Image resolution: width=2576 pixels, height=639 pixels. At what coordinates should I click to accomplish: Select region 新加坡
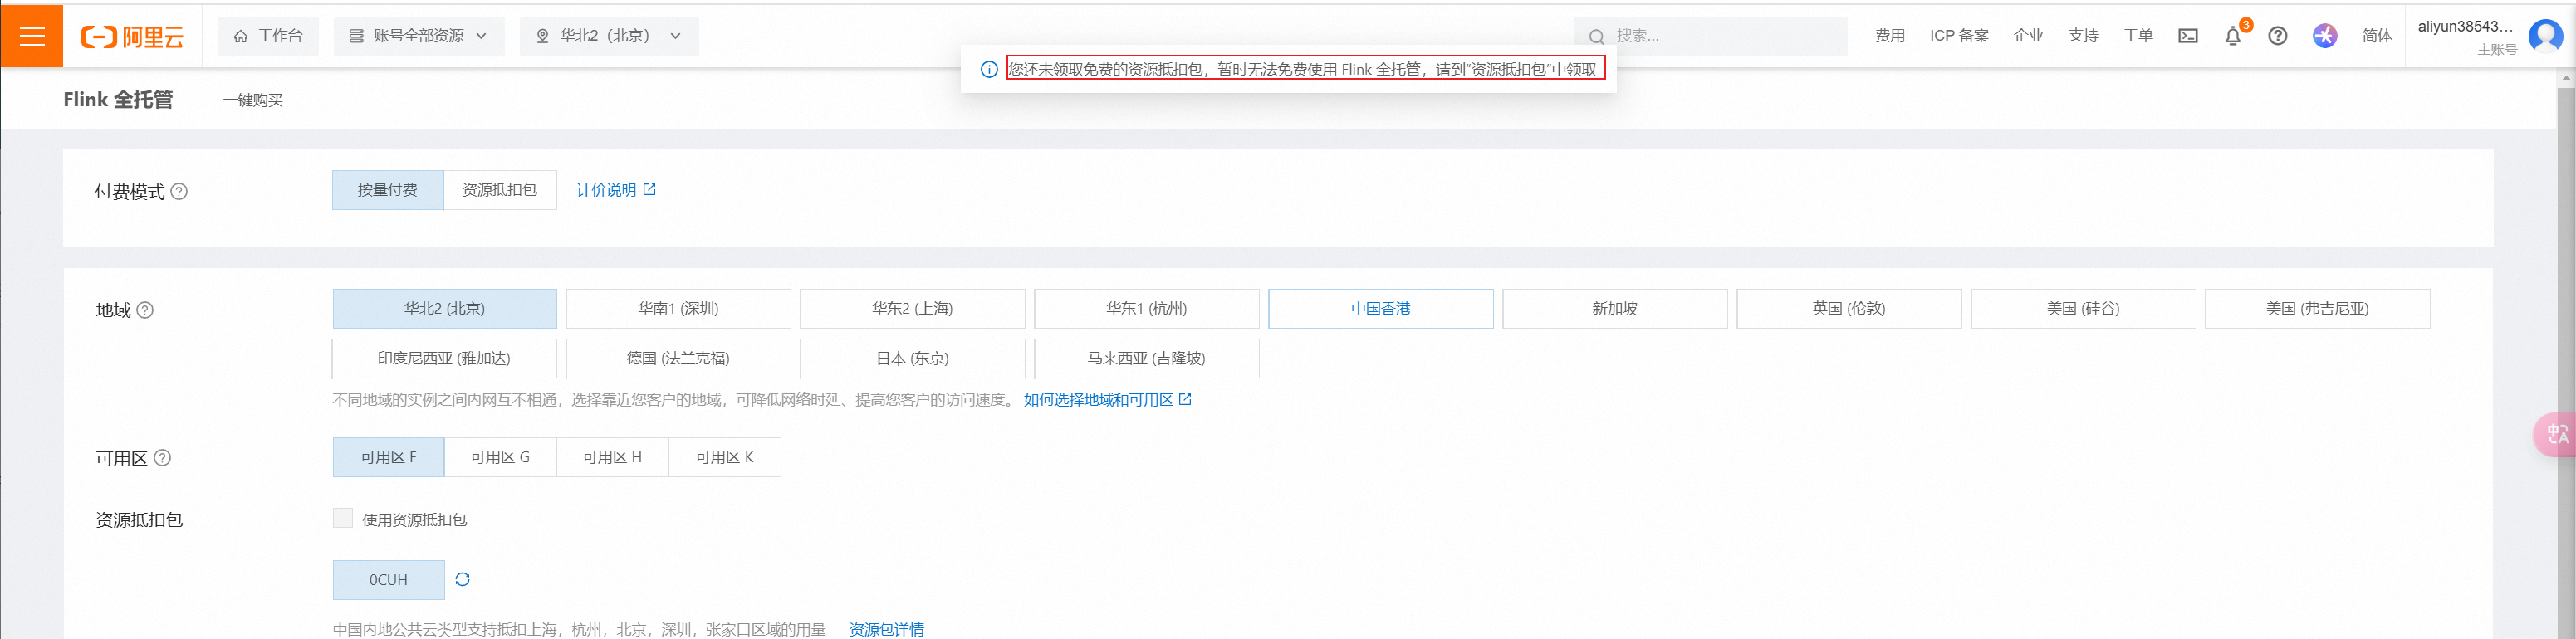[1615, 309]
